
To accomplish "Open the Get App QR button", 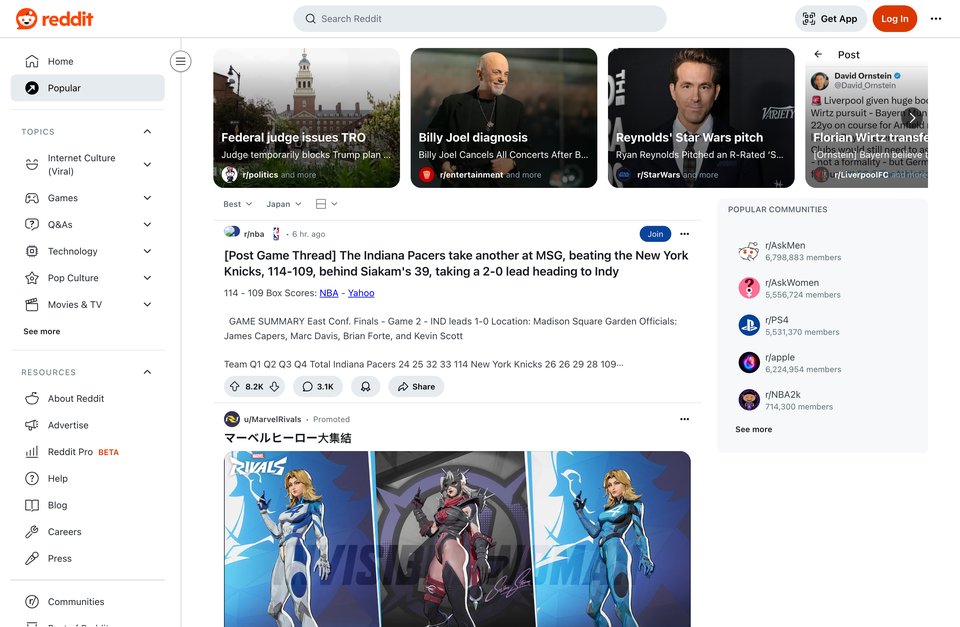I will (830, 19).
